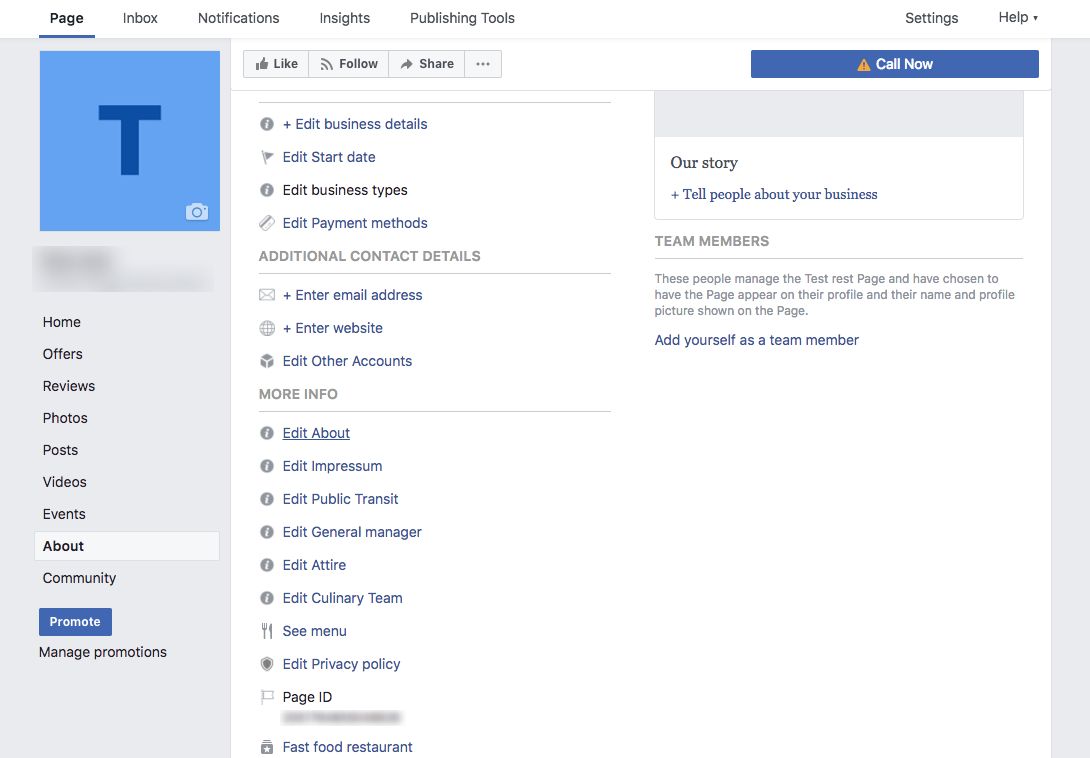Click Edit Attire link
Screen dimensions: 1090x758
click(x=314, y=565)
